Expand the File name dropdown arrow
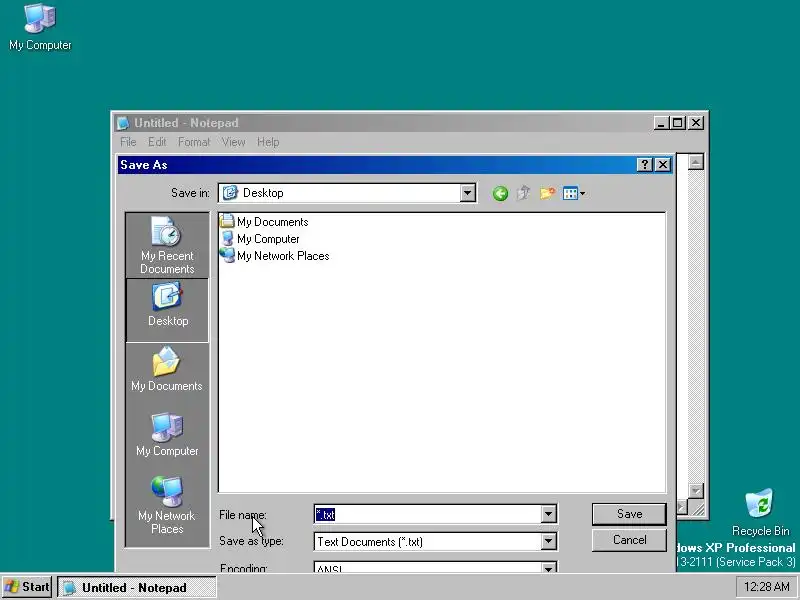Viewport: 800px width, 600px height. click(548, 514)
